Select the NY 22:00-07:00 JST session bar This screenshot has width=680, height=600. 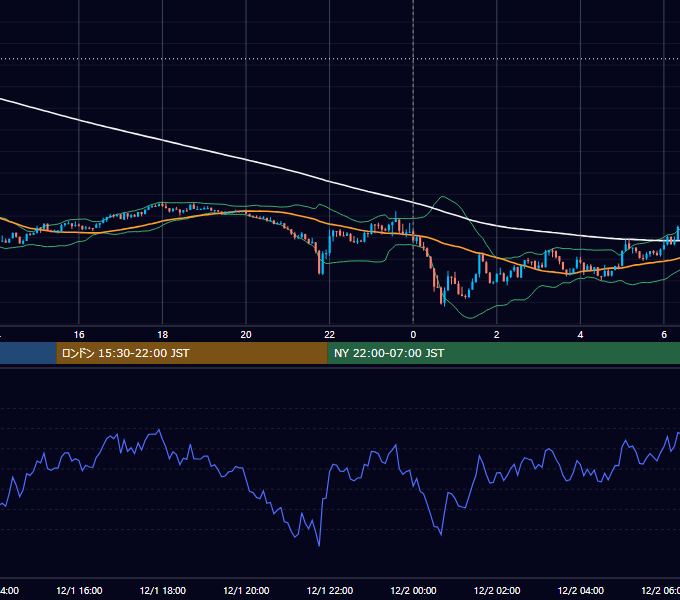coord(503,353)
